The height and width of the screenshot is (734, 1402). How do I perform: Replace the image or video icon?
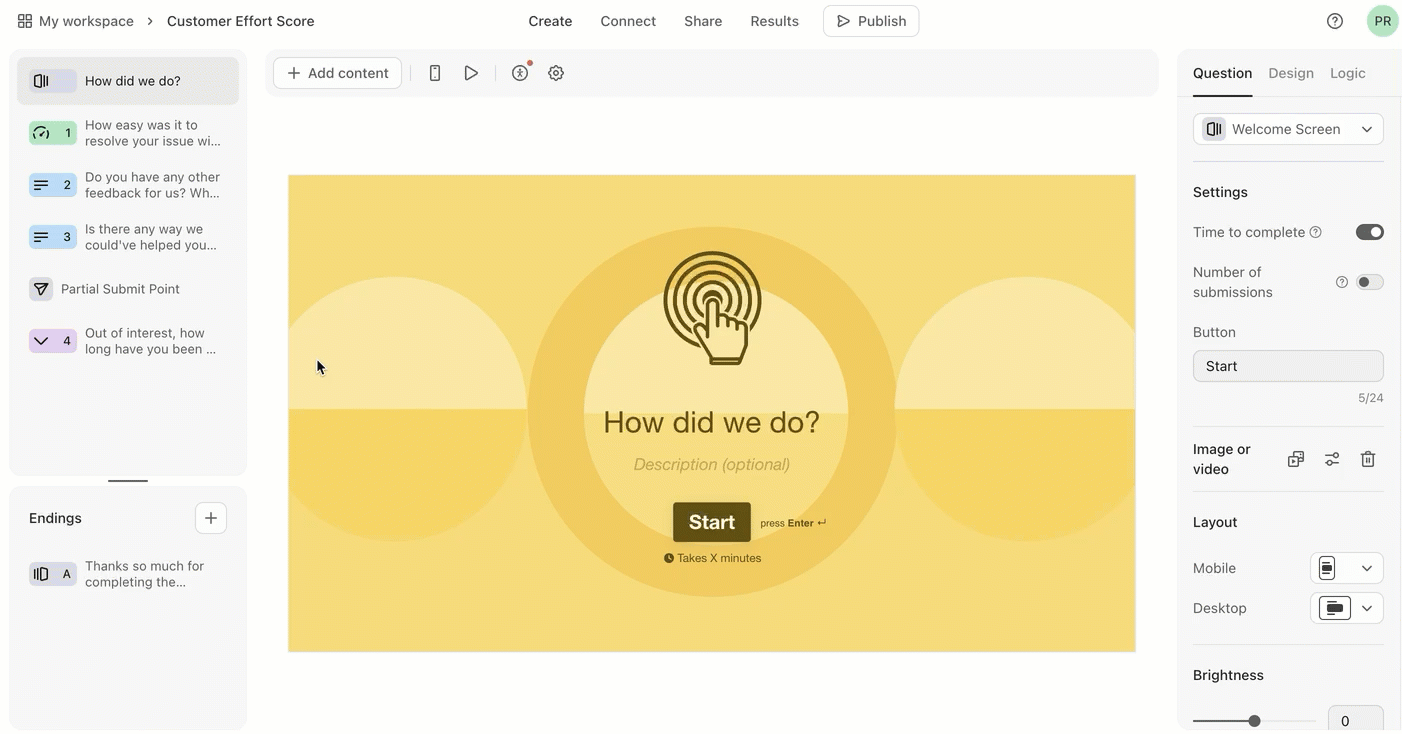[1296, 459]
